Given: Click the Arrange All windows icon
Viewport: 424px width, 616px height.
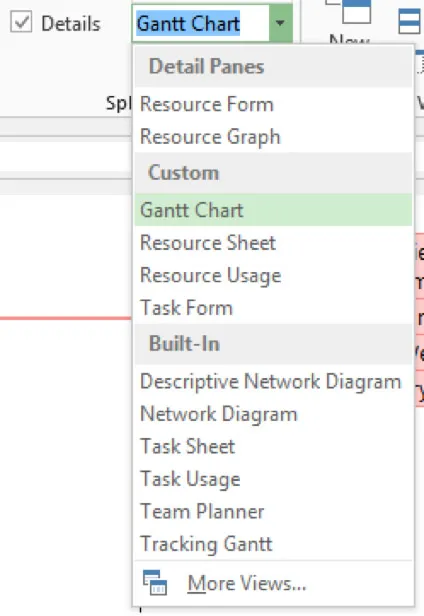Looking at the screenshot, I should tap(410, 22).
